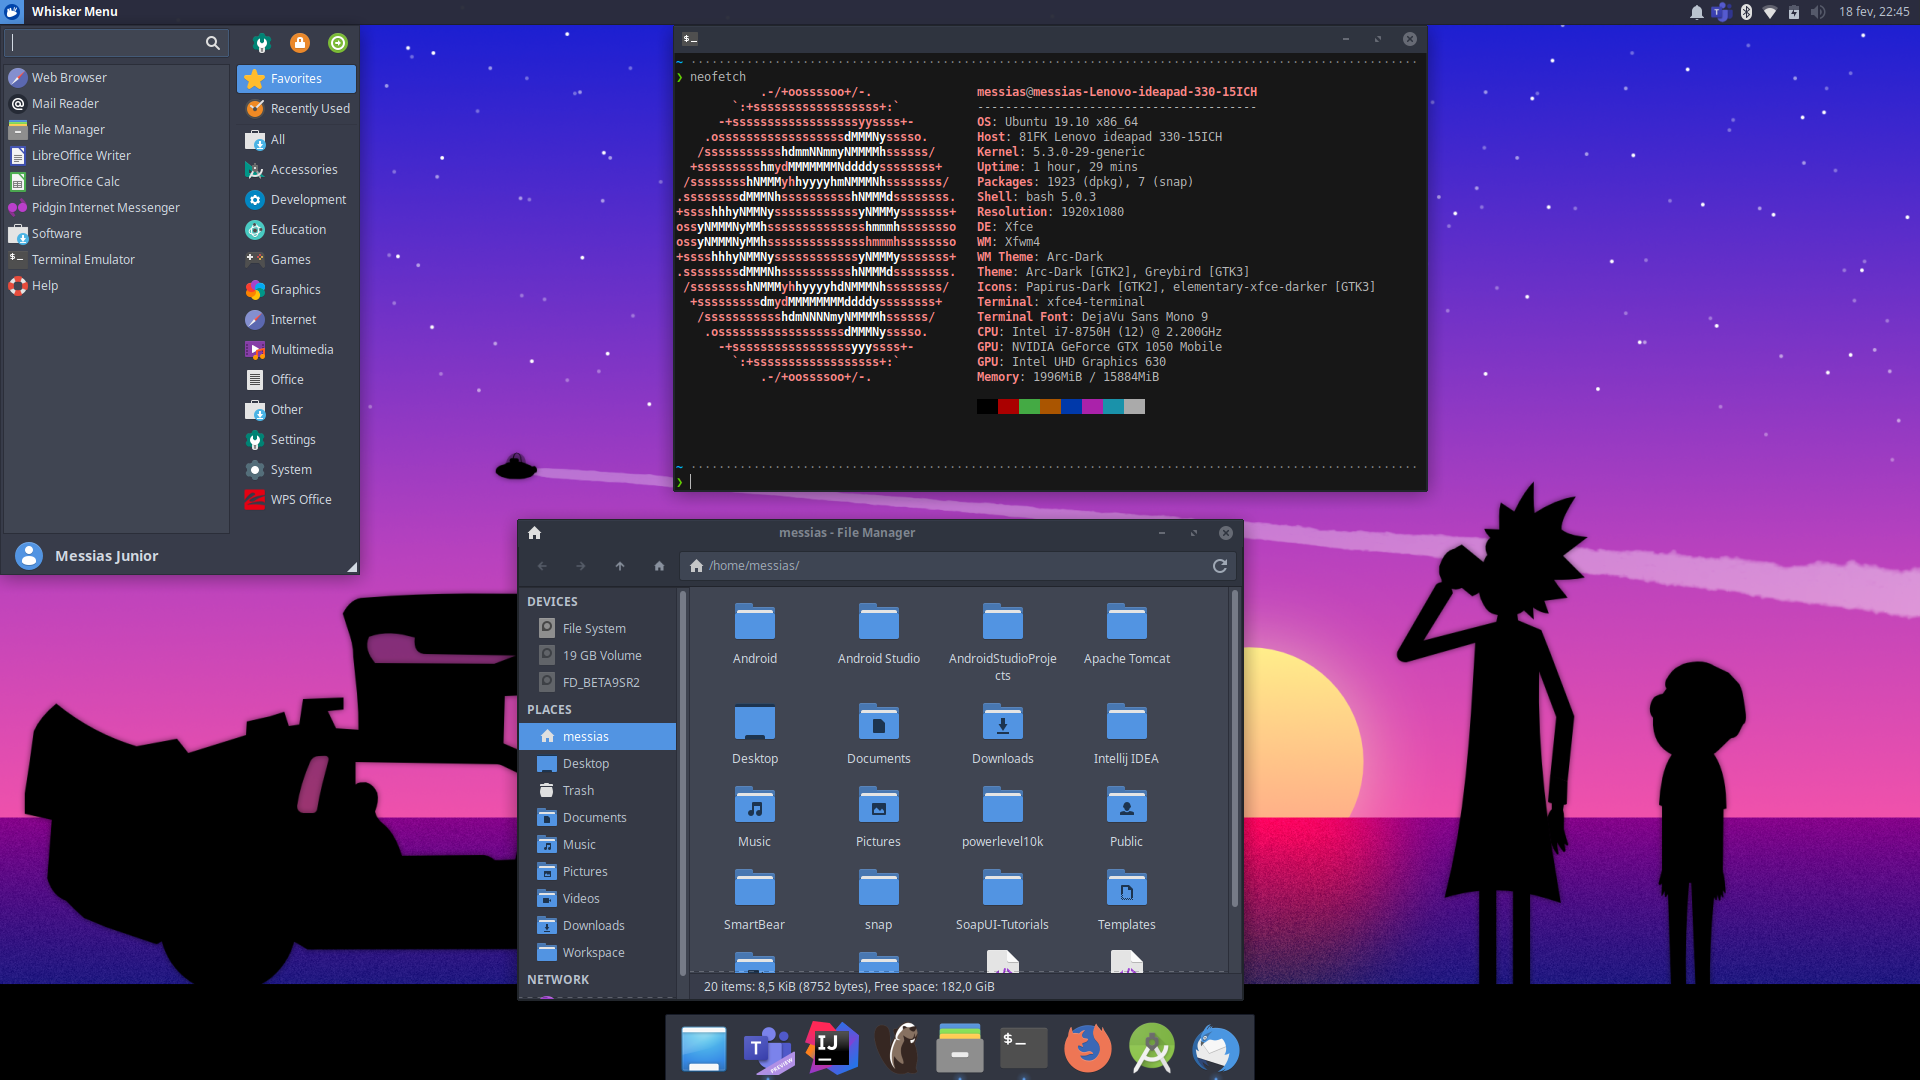Select messias in Places sidebar
1920x1080 pixels.
[x=598, y=736]
